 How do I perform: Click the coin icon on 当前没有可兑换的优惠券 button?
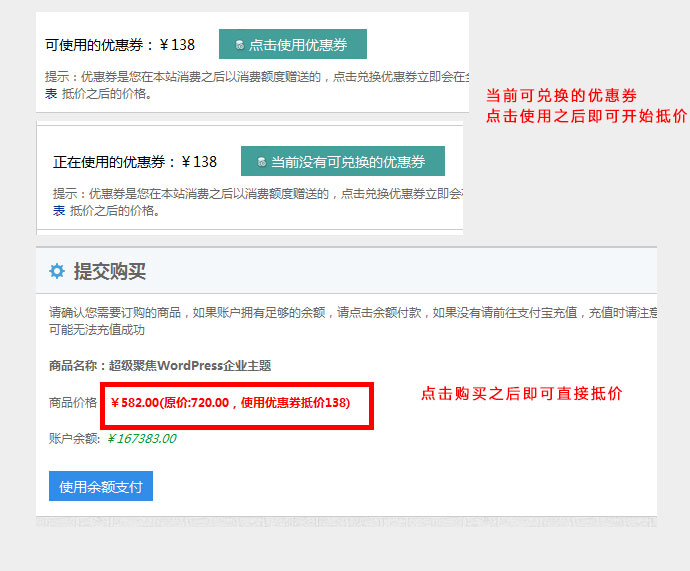coord(261,162)
